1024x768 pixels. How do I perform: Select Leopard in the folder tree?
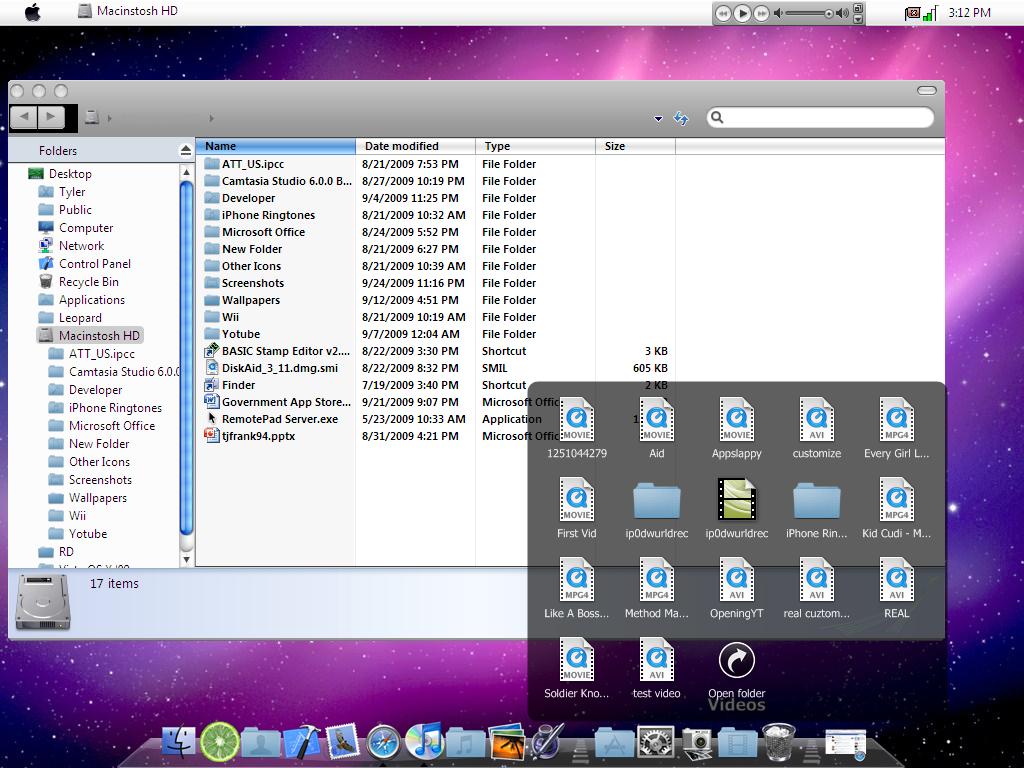click(x=71, y=317)
